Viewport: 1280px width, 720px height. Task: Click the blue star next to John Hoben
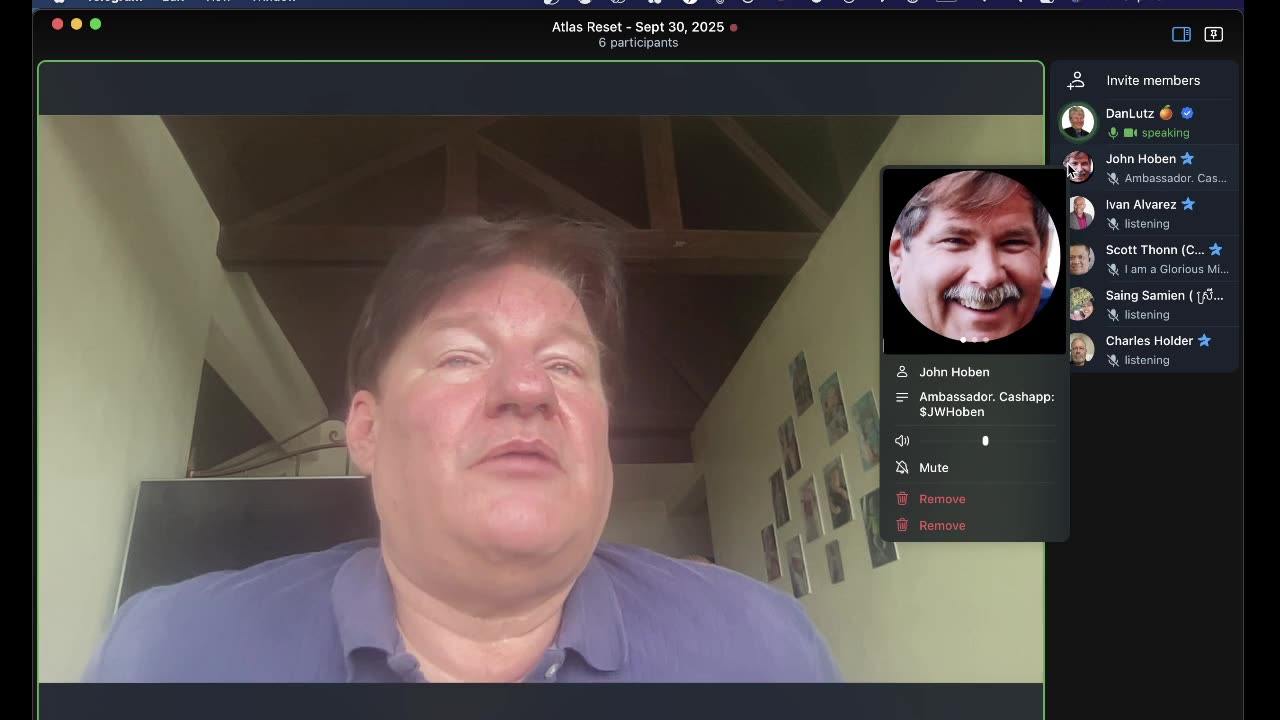[x=1187, y=158]
